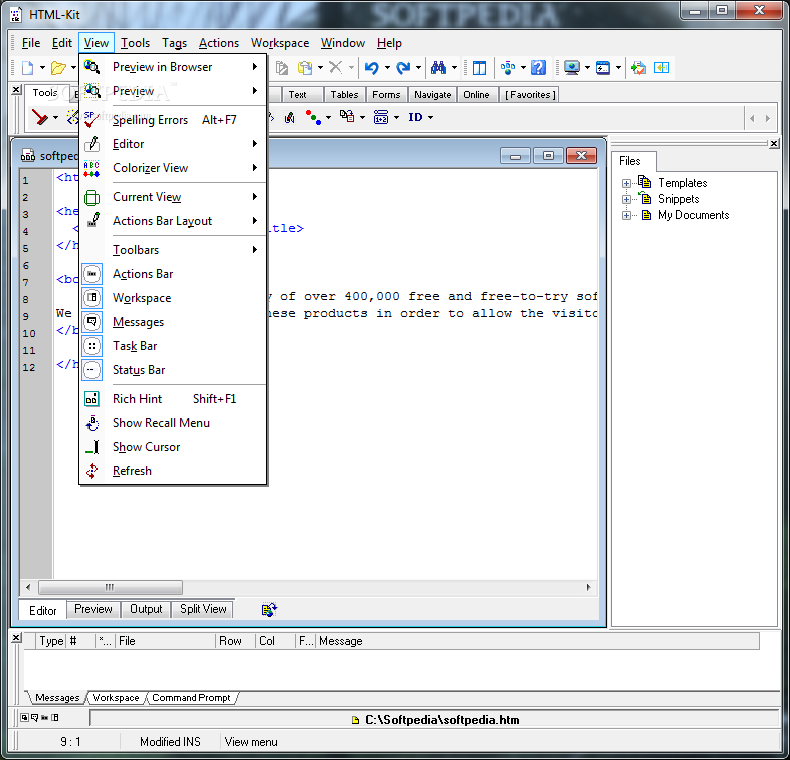
Task: Click the red arrow tool in Tools tab
Action: [39, 117]
